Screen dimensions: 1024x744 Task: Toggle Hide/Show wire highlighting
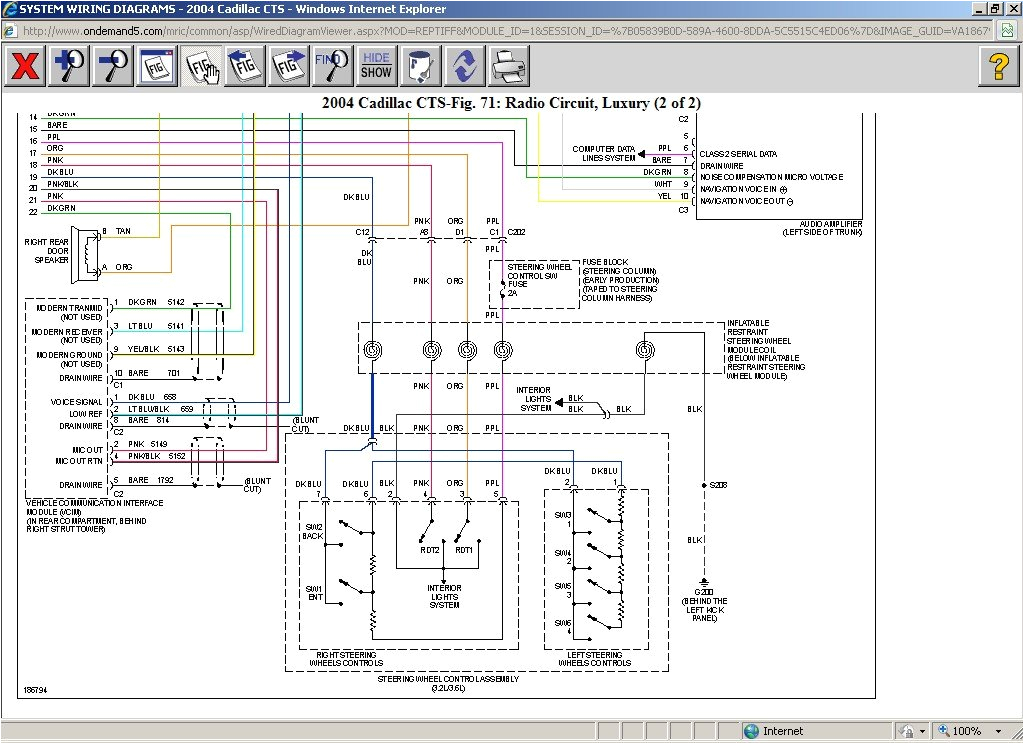(376, 67)
